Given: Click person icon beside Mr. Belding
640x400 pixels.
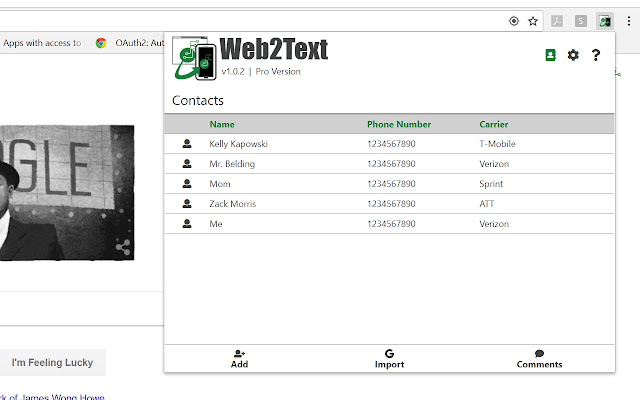Looking at the screenshot, I should [187, 164].
